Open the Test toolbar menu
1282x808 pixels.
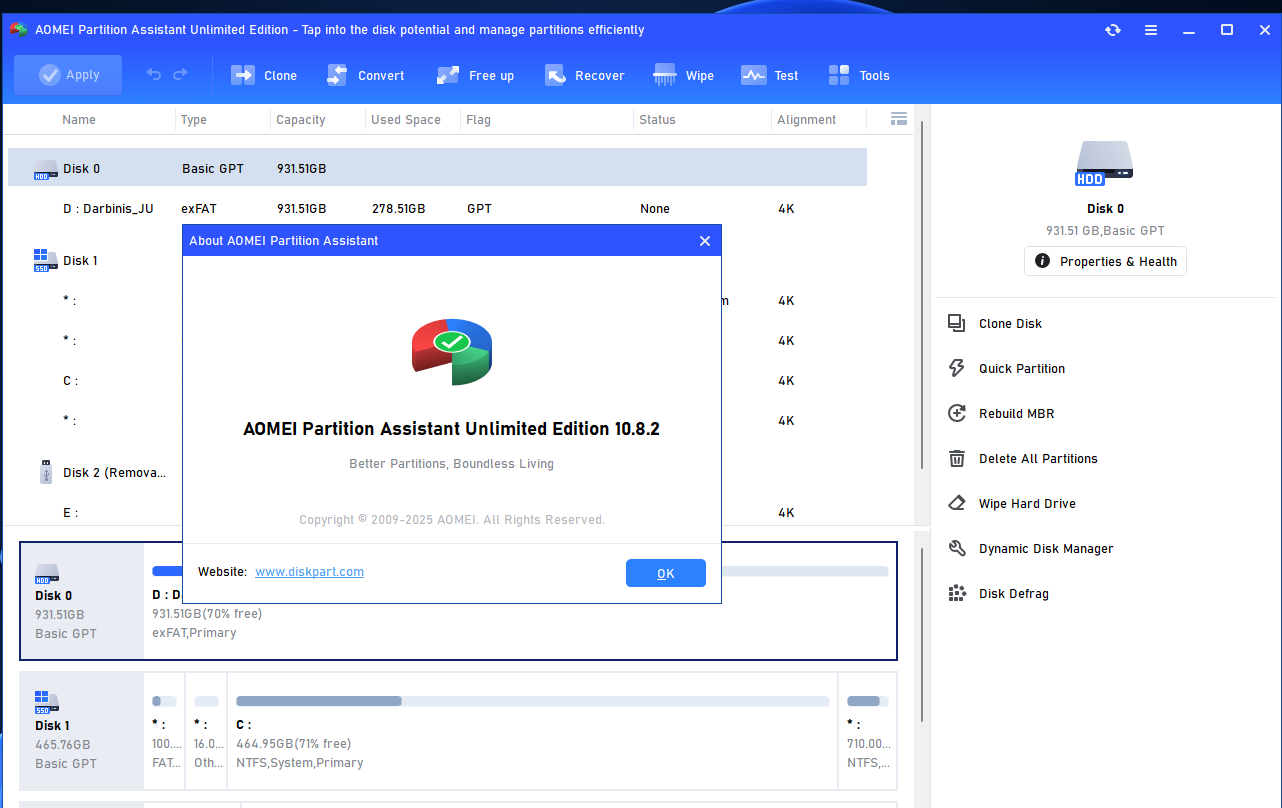(770, 75)
